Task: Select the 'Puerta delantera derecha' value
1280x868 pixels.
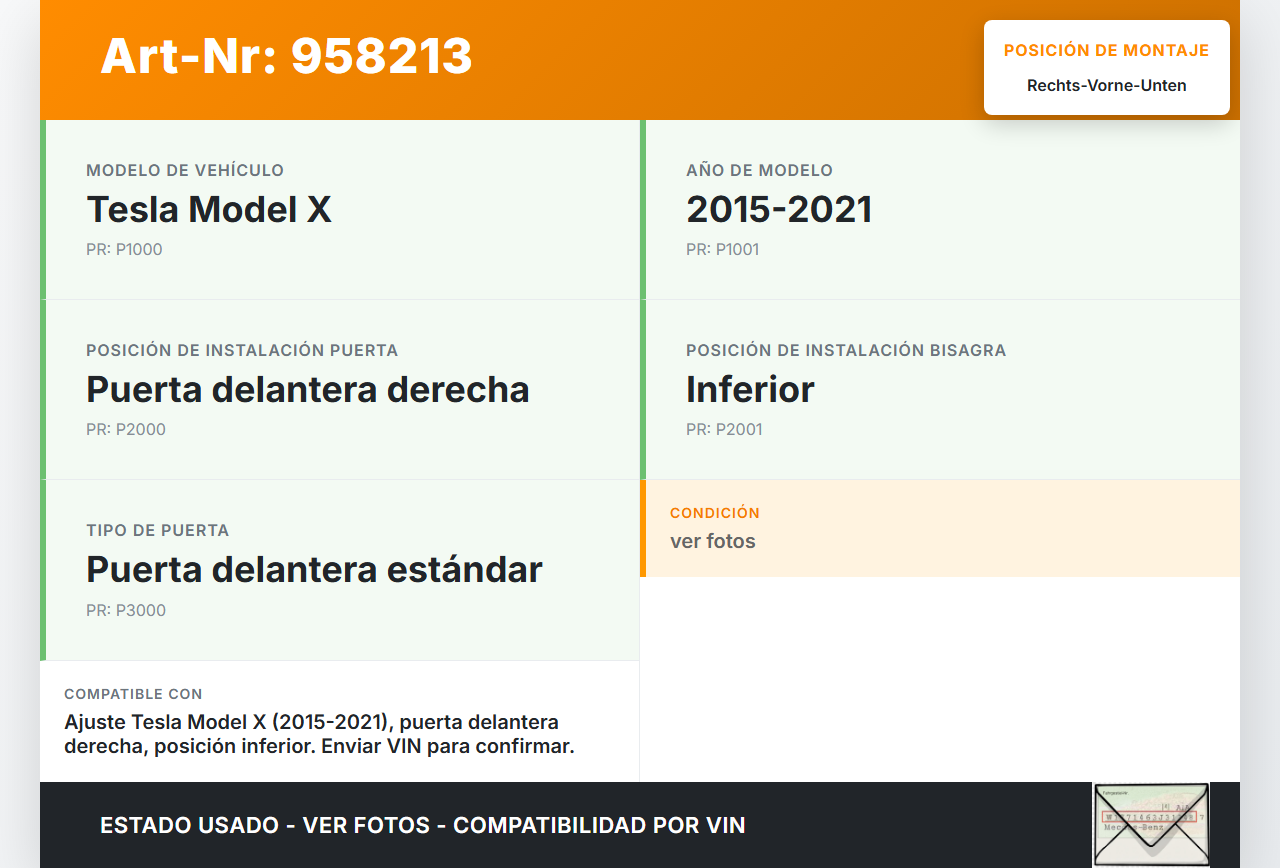Action: tap(308, 389)
